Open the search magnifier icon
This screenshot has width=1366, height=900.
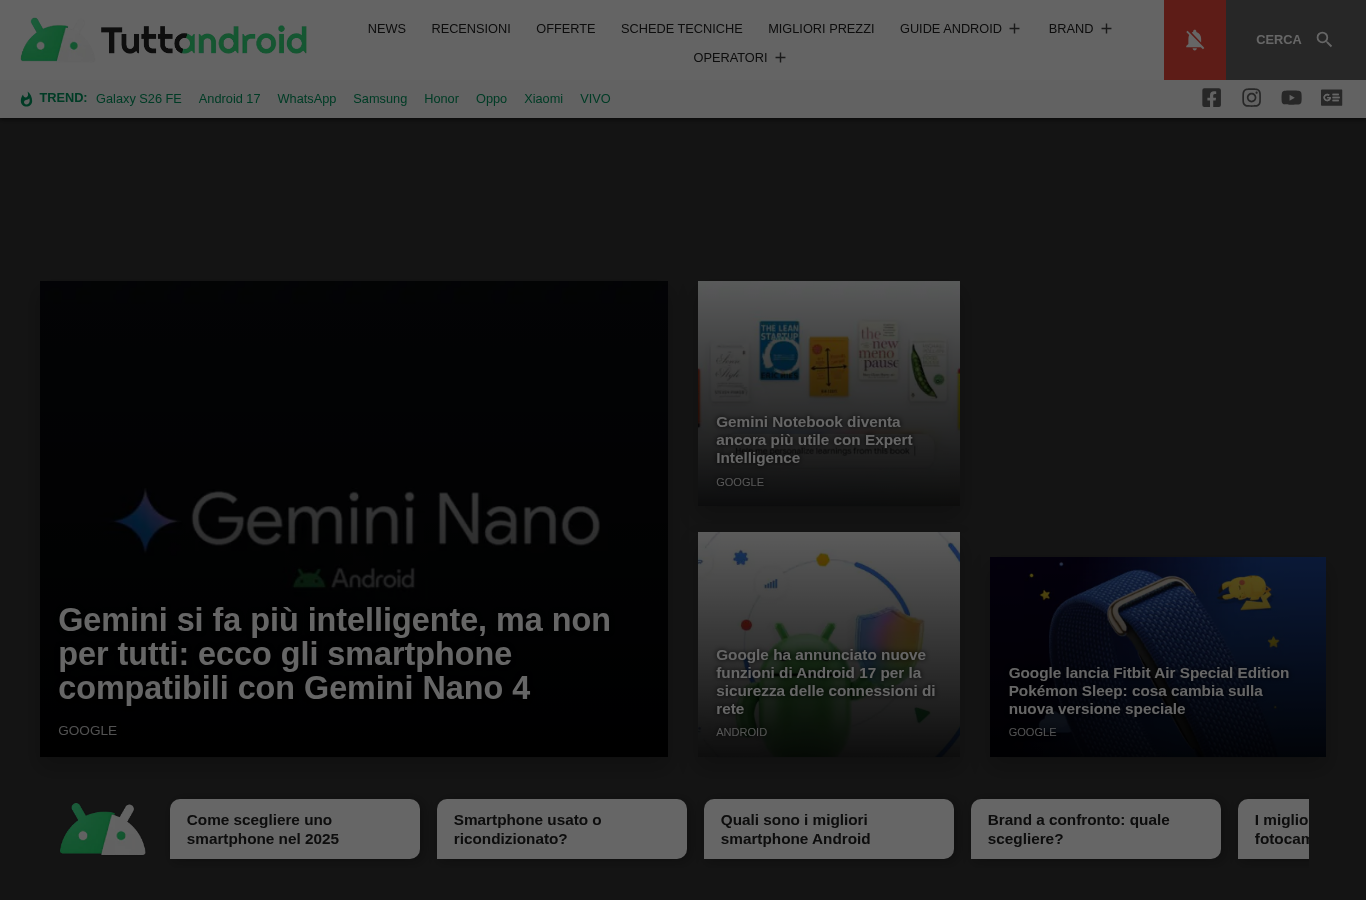click(x=1324, y=40)
